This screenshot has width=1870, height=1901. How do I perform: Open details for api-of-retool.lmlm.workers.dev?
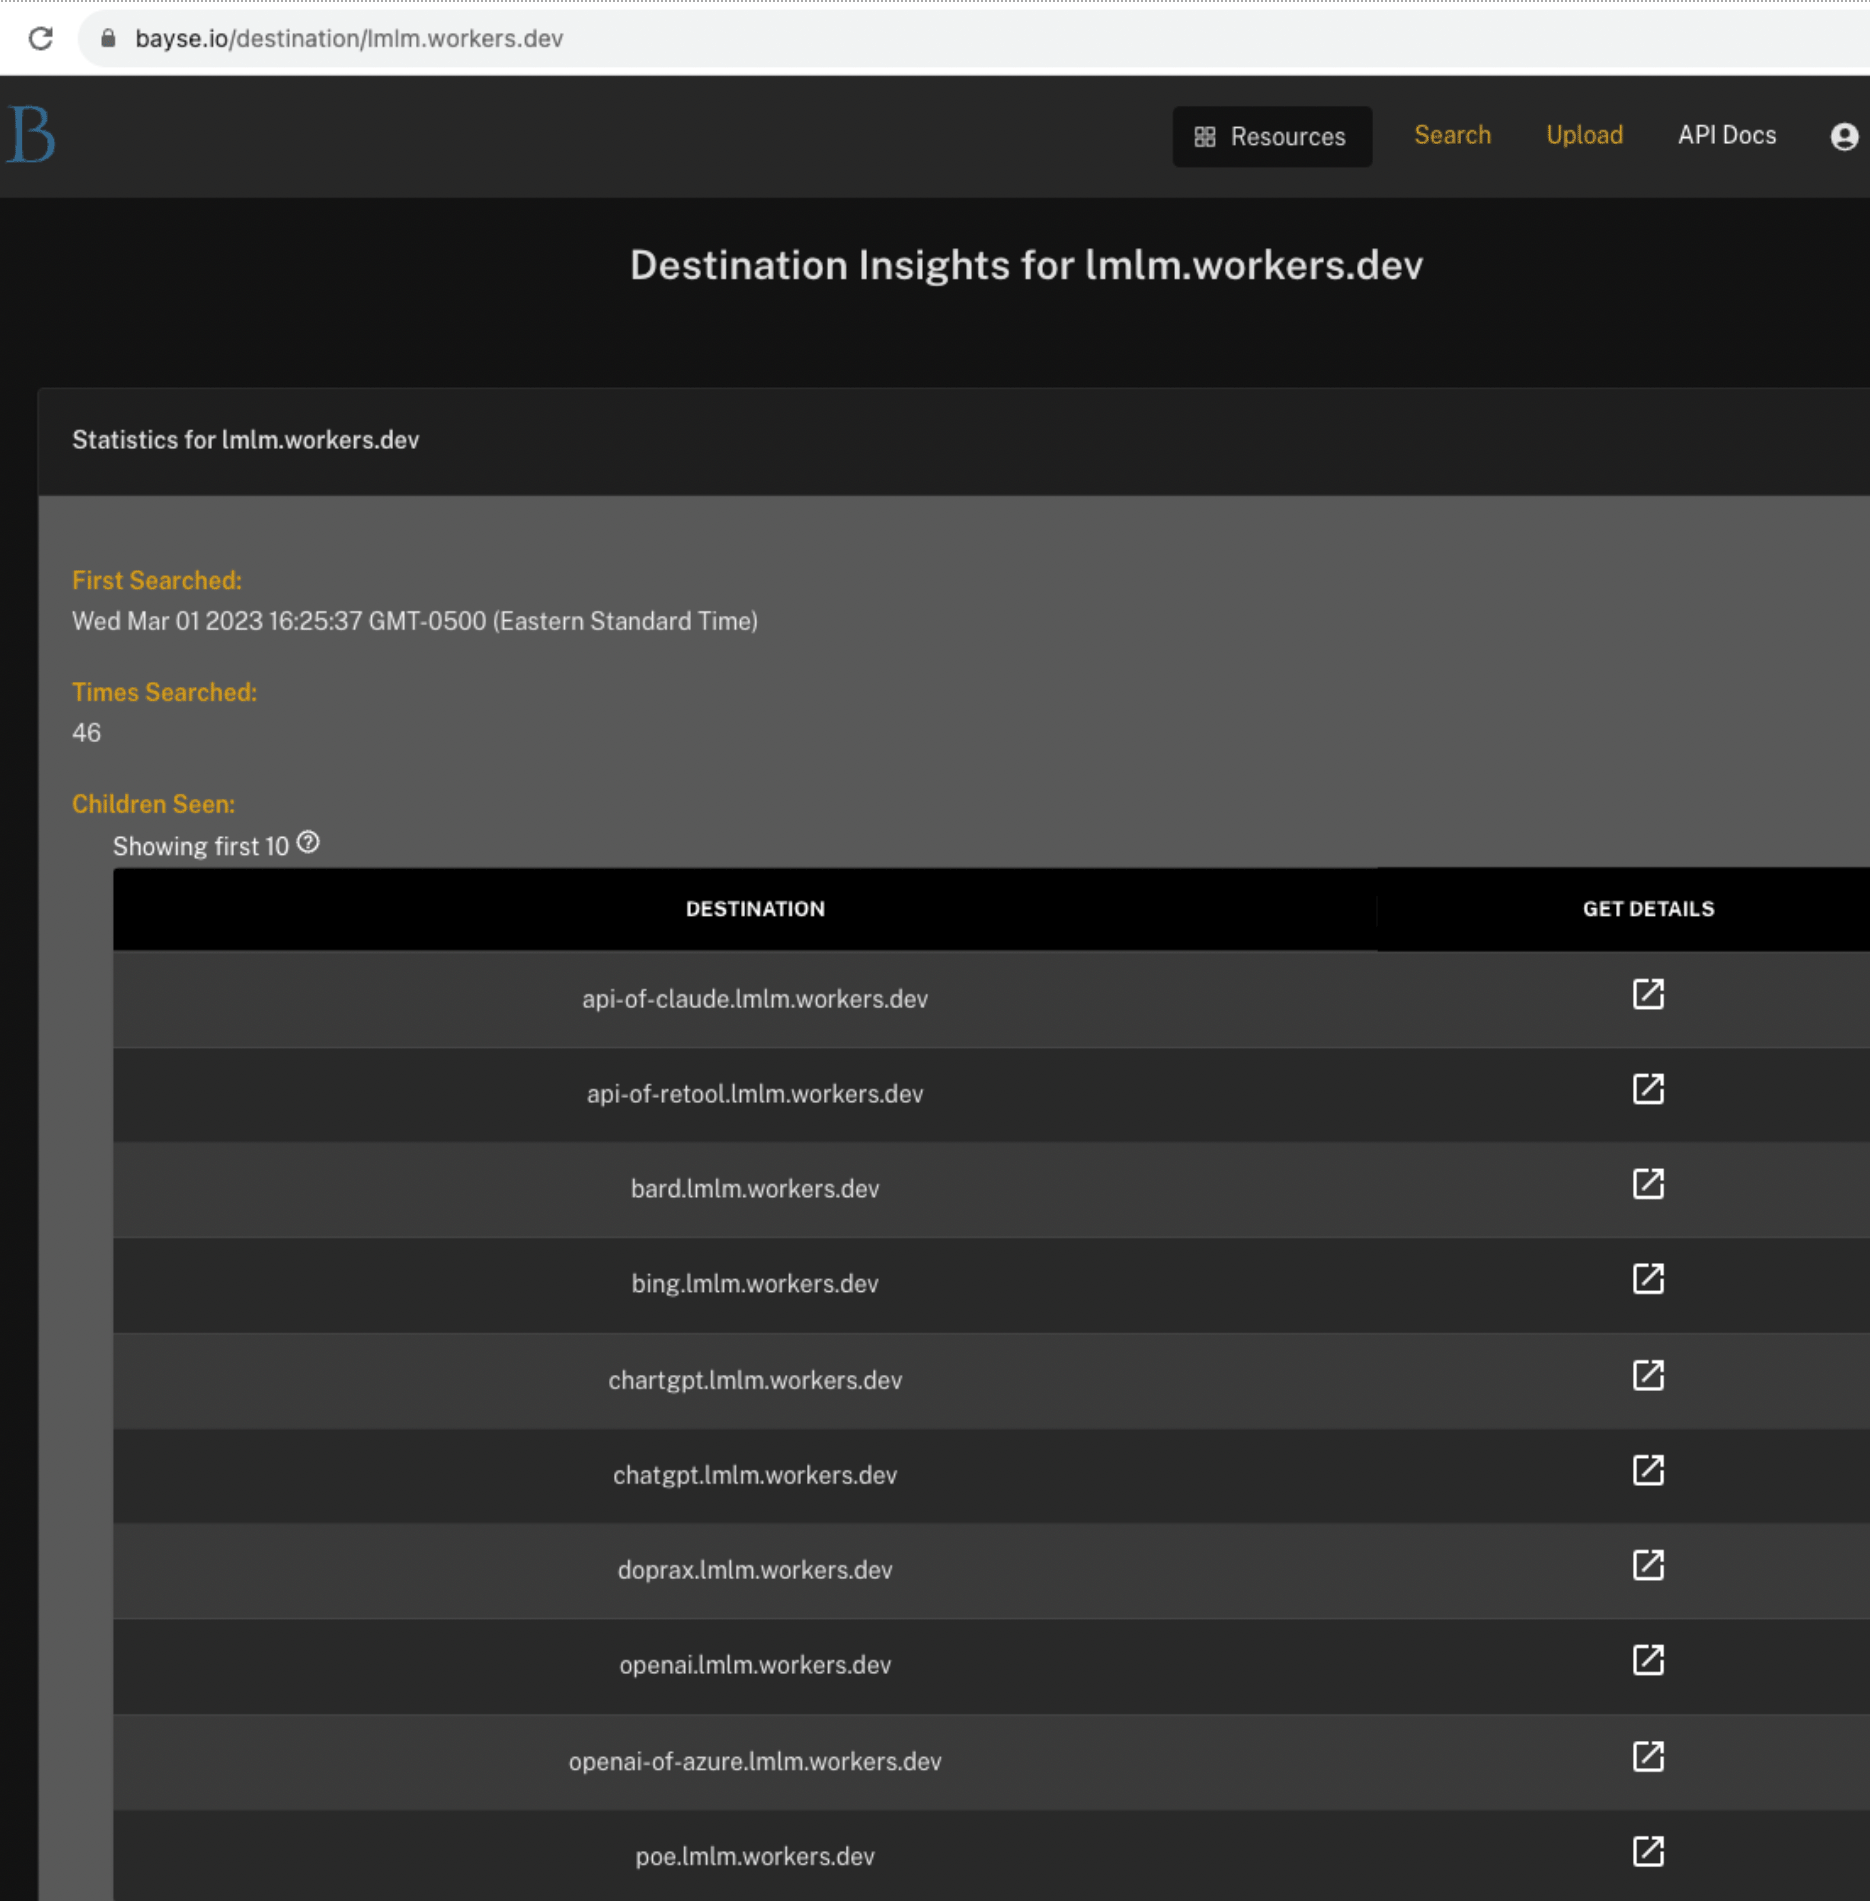tap(1648, 1089)
